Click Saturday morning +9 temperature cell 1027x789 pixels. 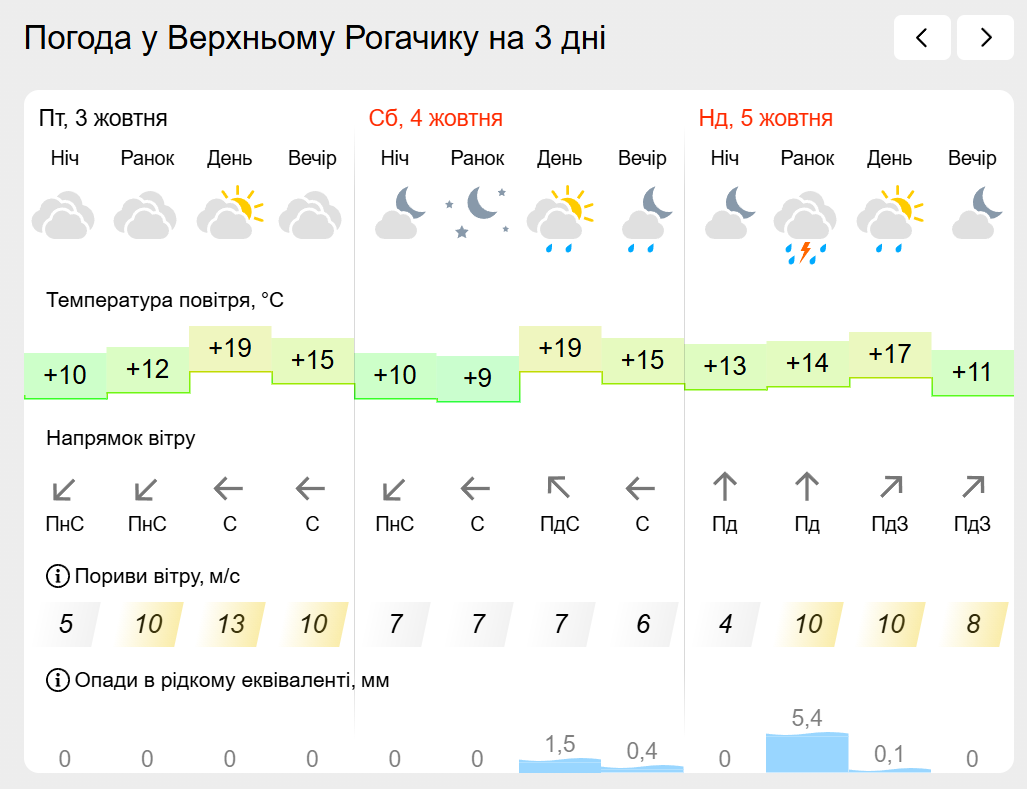pos(478,378)
